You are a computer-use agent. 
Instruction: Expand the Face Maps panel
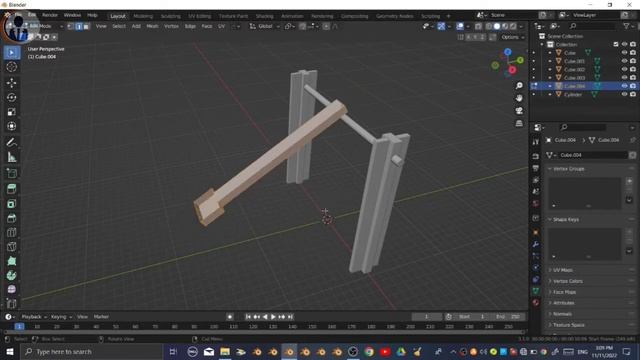[x=564, y=292]
